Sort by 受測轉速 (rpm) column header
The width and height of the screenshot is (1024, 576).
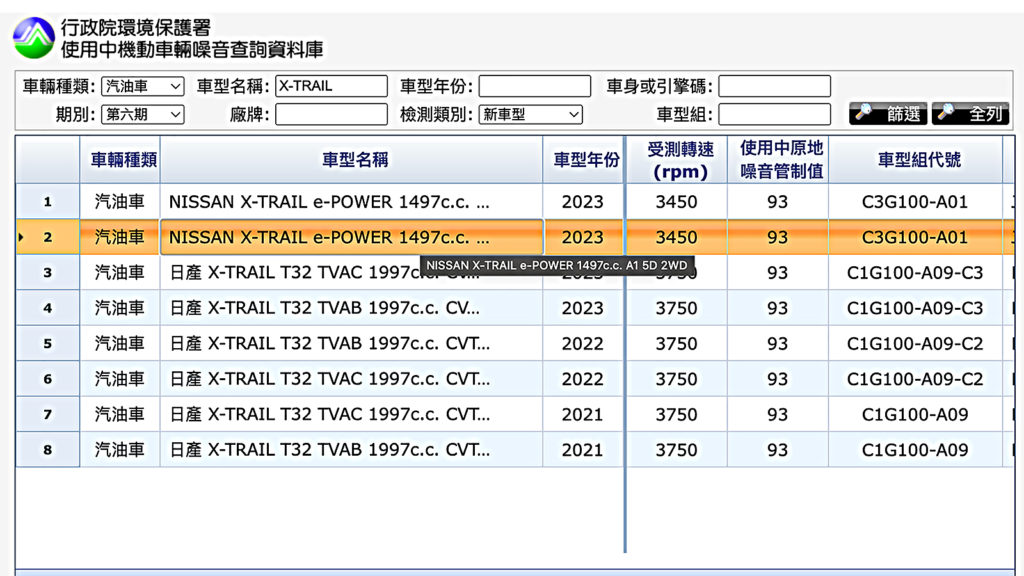click(677, 160)
